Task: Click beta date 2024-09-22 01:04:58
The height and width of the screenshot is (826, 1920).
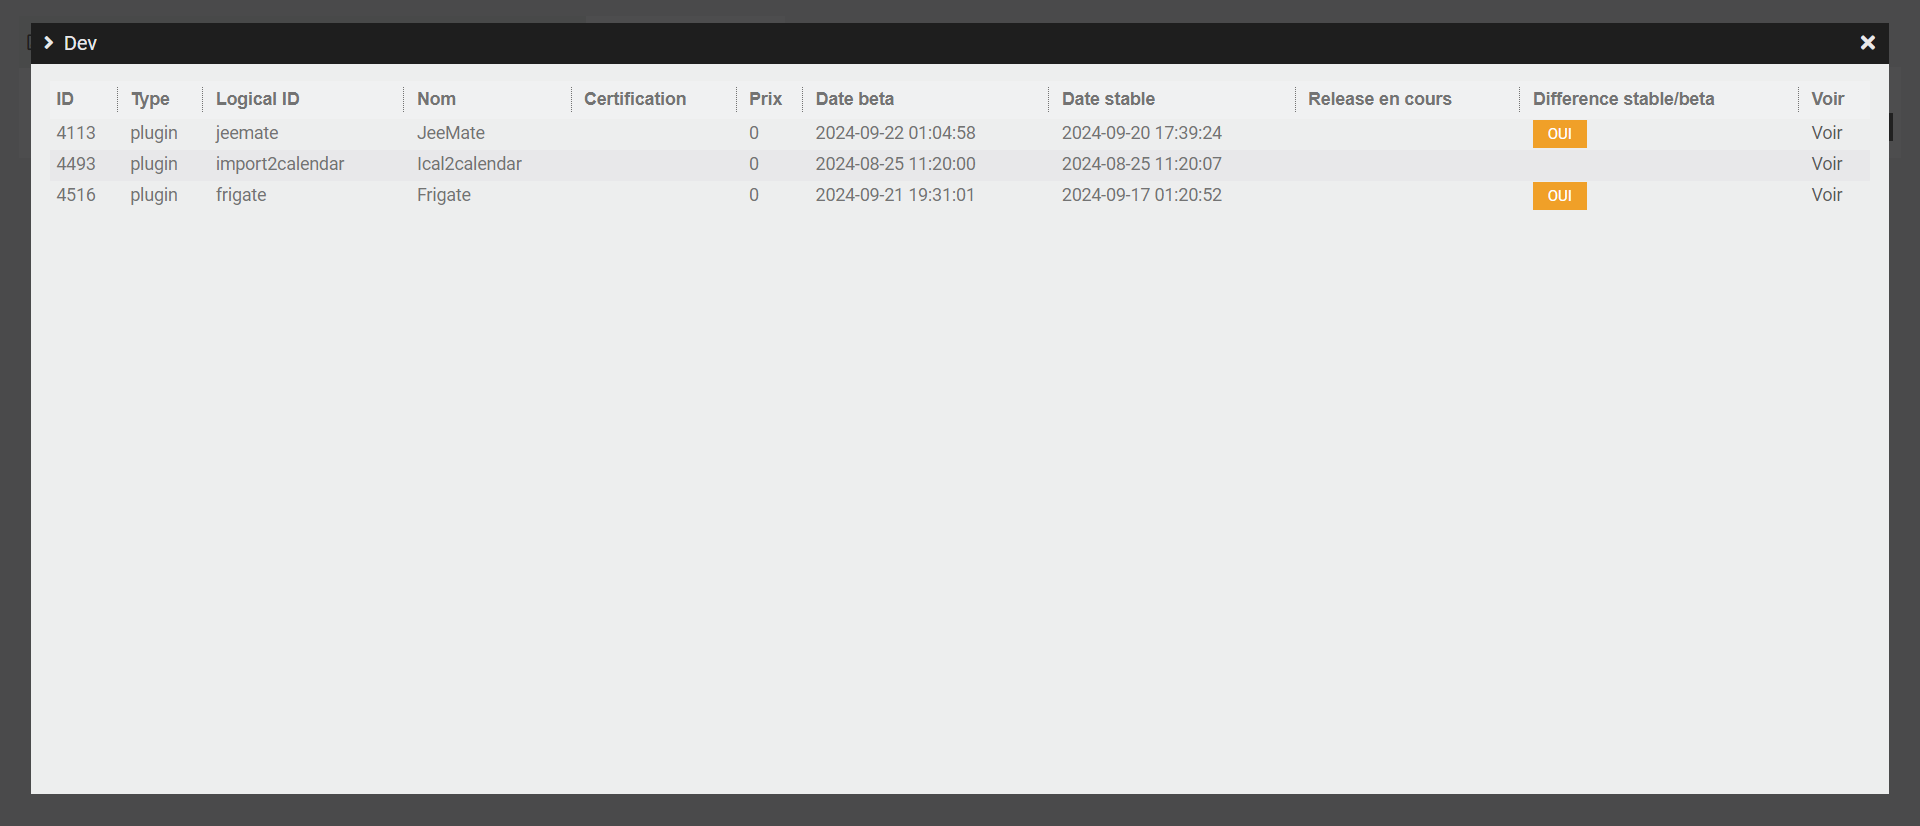Action: [895, 133]
